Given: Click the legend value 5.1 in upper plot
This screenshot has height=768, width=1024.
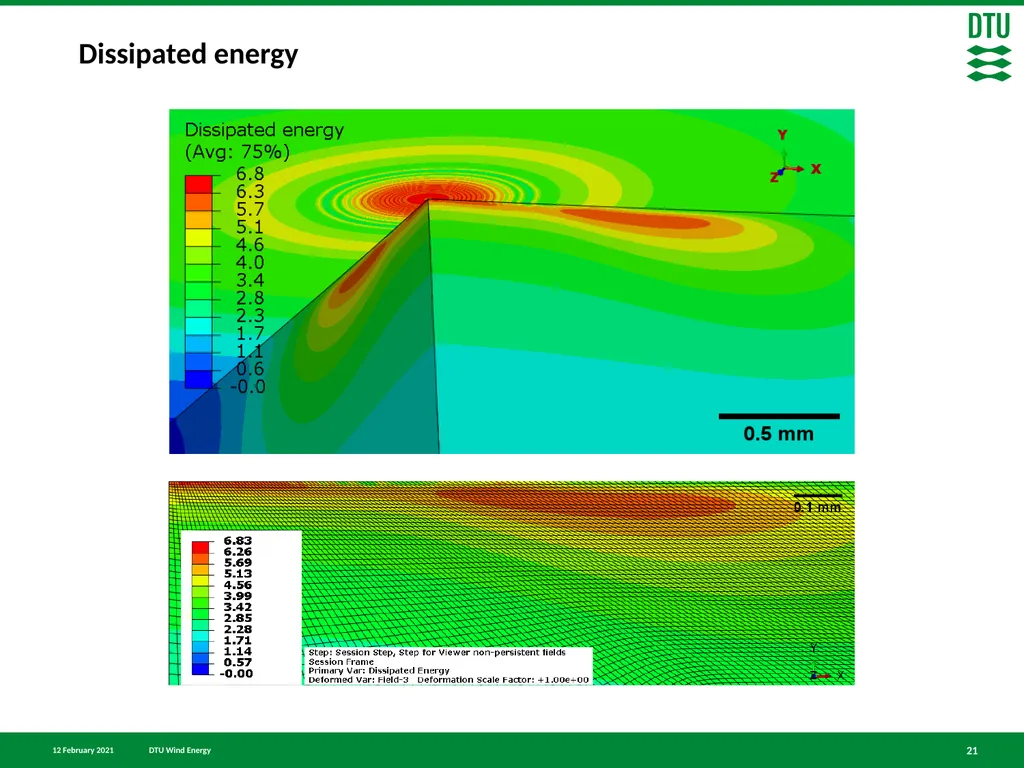Looking at the screenshot, I should [x=250, y=227].
